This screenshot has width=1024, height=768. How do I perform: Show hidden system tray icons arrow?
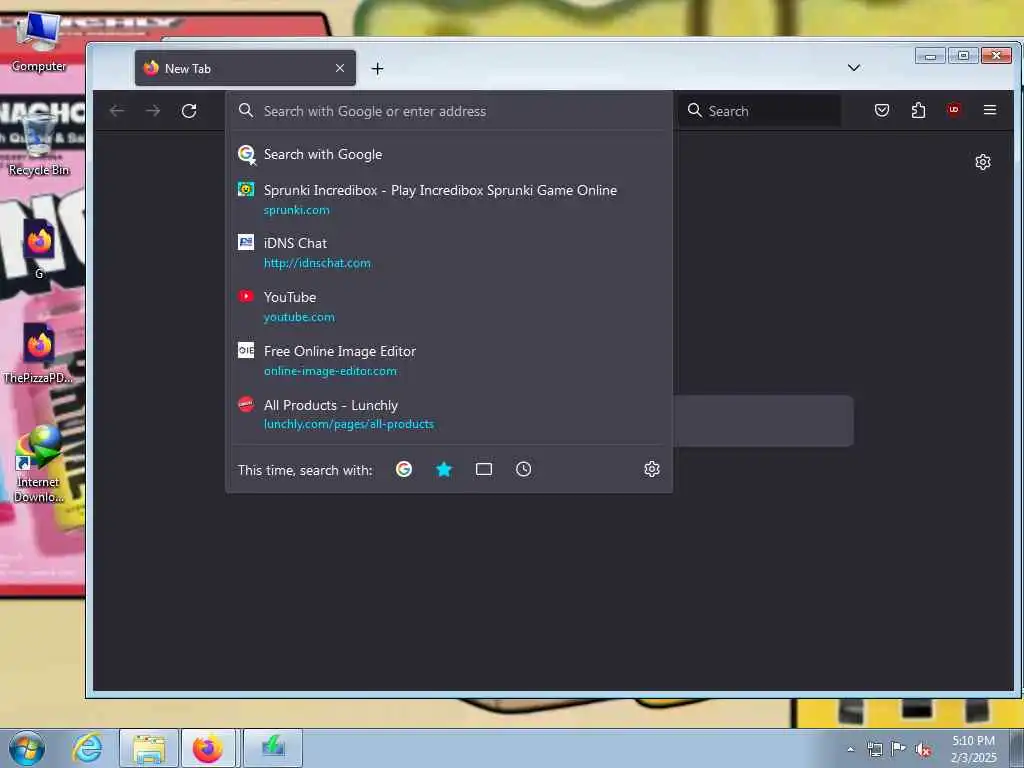(x=850, y=750)
